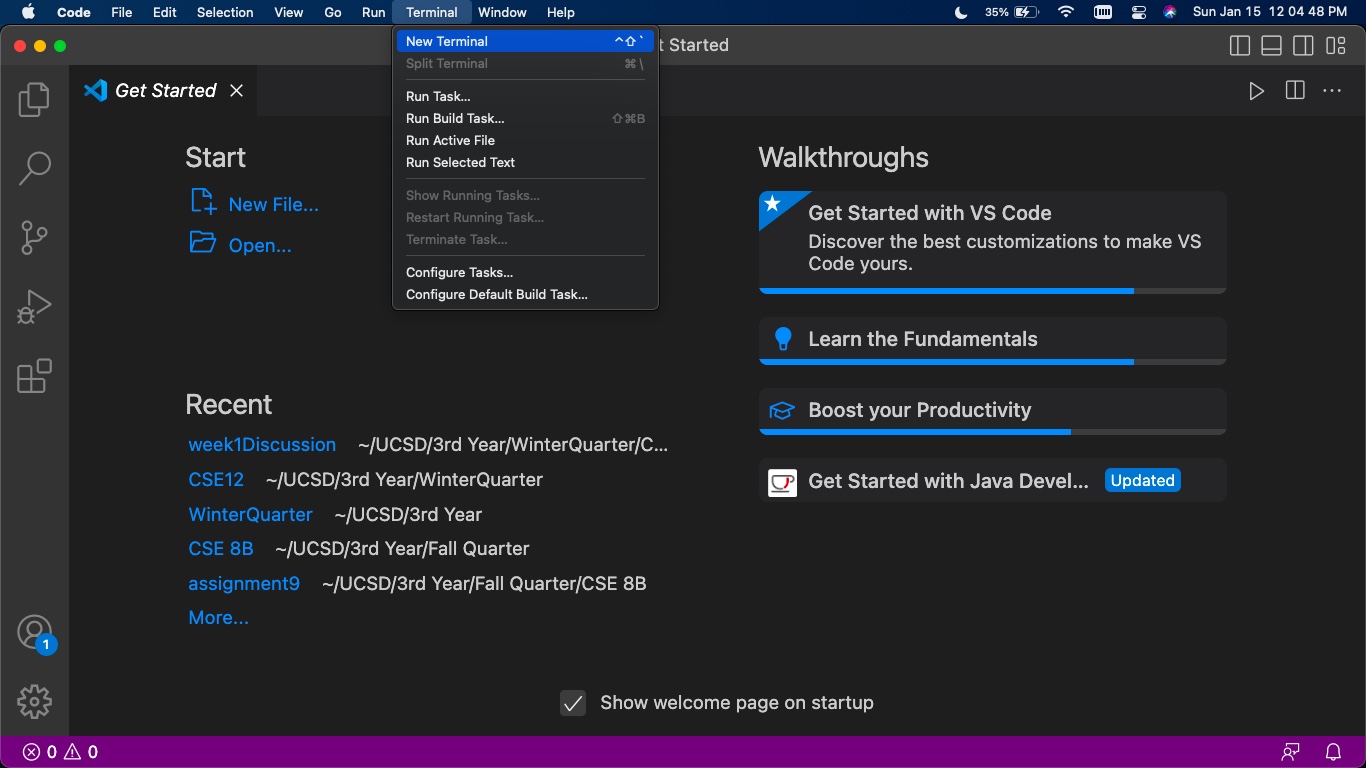Screen dimensions: 1366x768
Task: Open the week1Discussion recent folder
Action: point(262,445)
